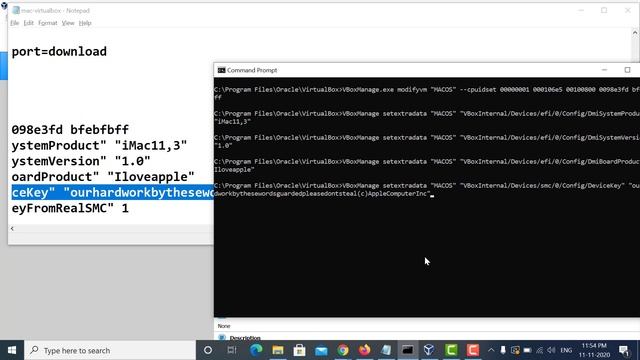Image resolution: width=640 pixels, height=360 pixels.
Task: Click the taskbar search box
Action: pyautogui.click(x=110, y=350)
